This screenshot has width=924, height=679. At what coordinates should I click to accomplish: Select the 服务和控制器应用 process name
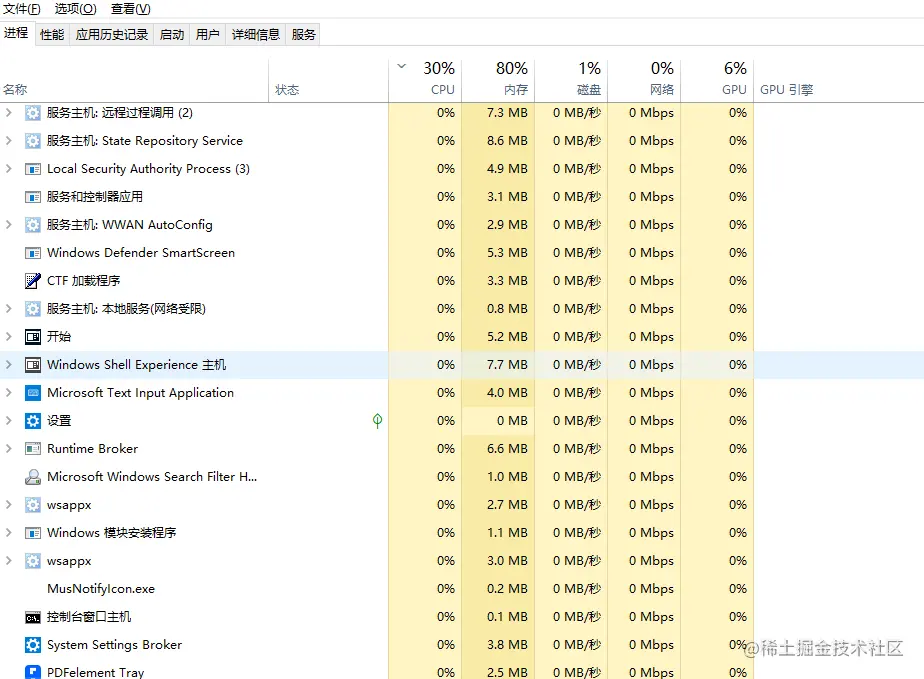95,197
